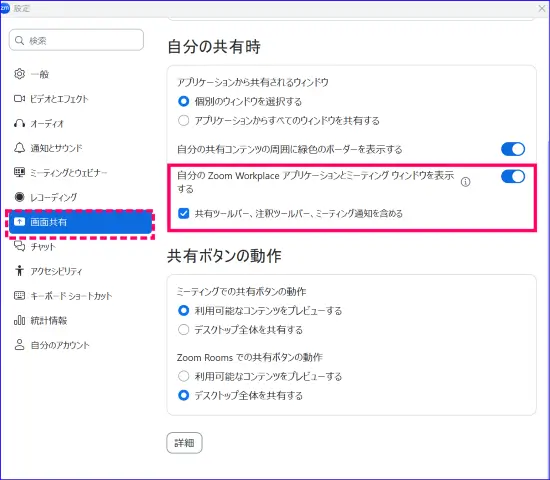
Task: Click the monitor icon beside ミーティングとウェビナー
Action: pos(19,172)
